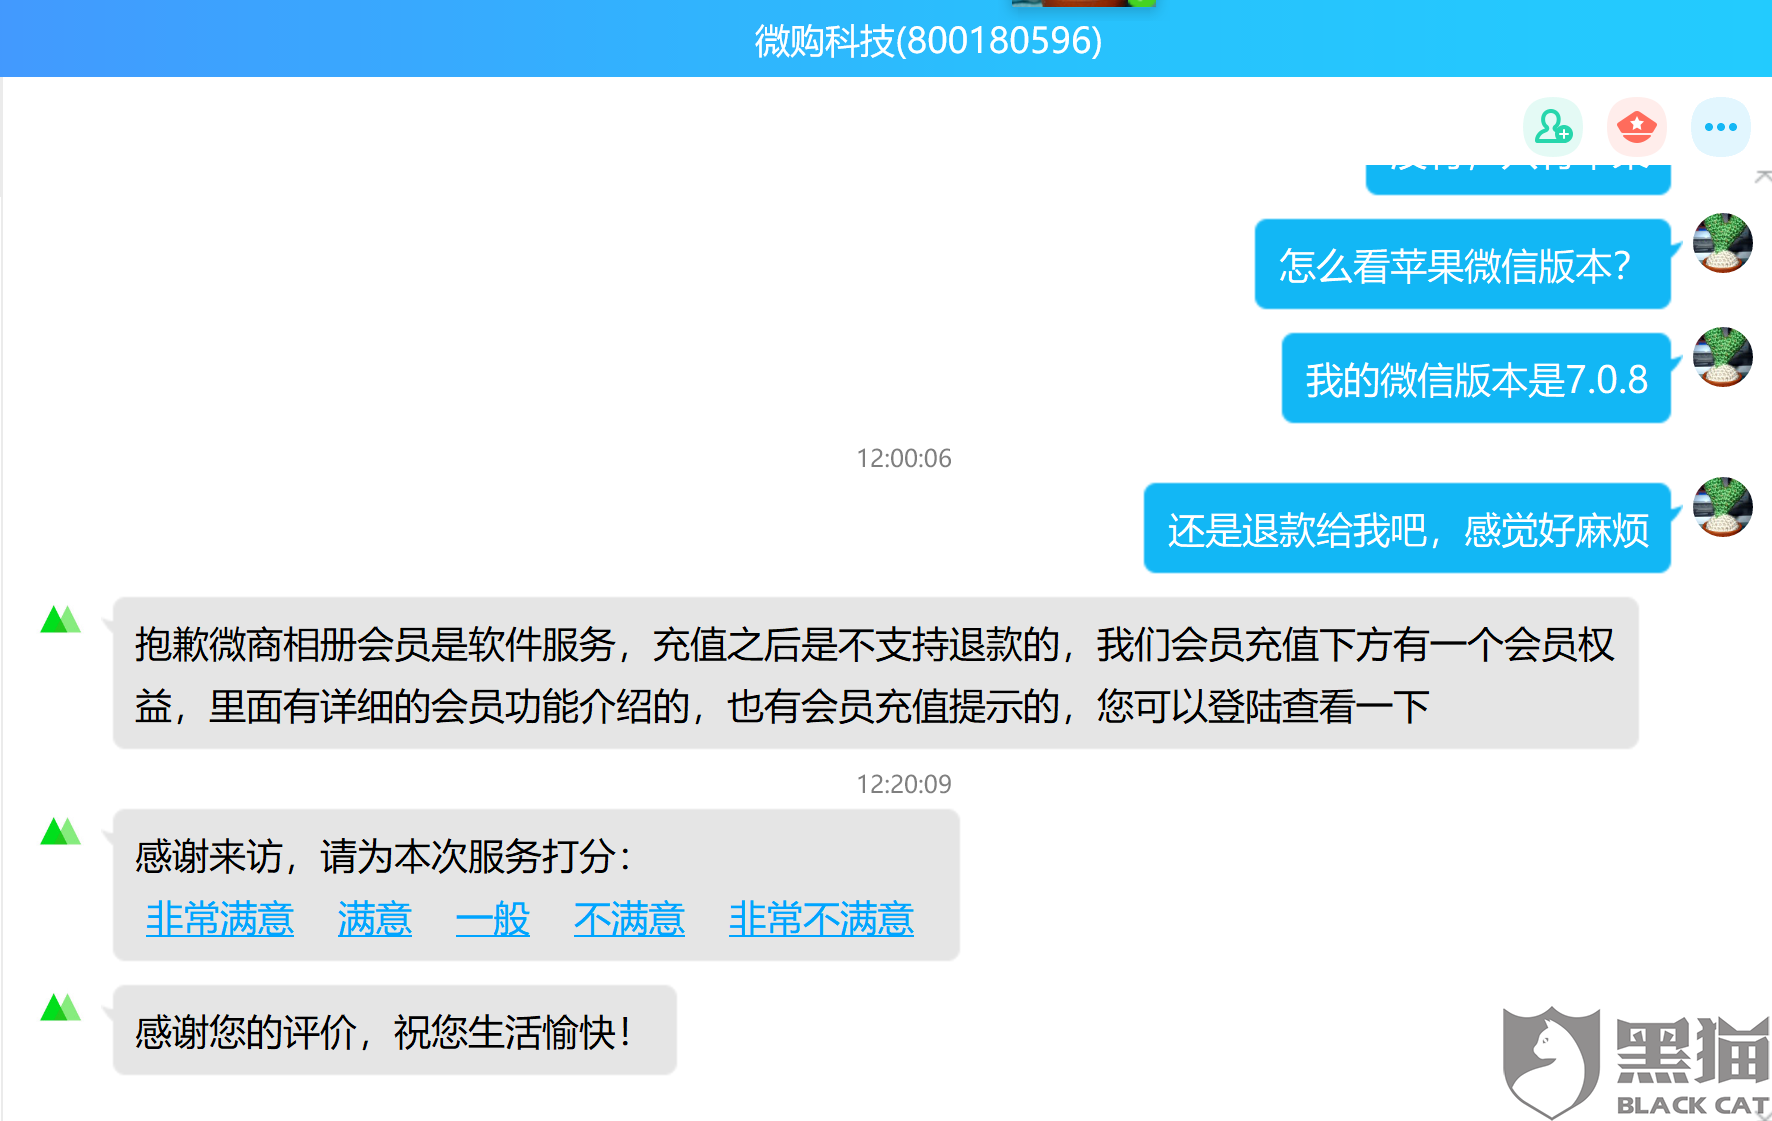Select the 非常满意 rating link
1772x1121 pixels.
coord(220,918)
